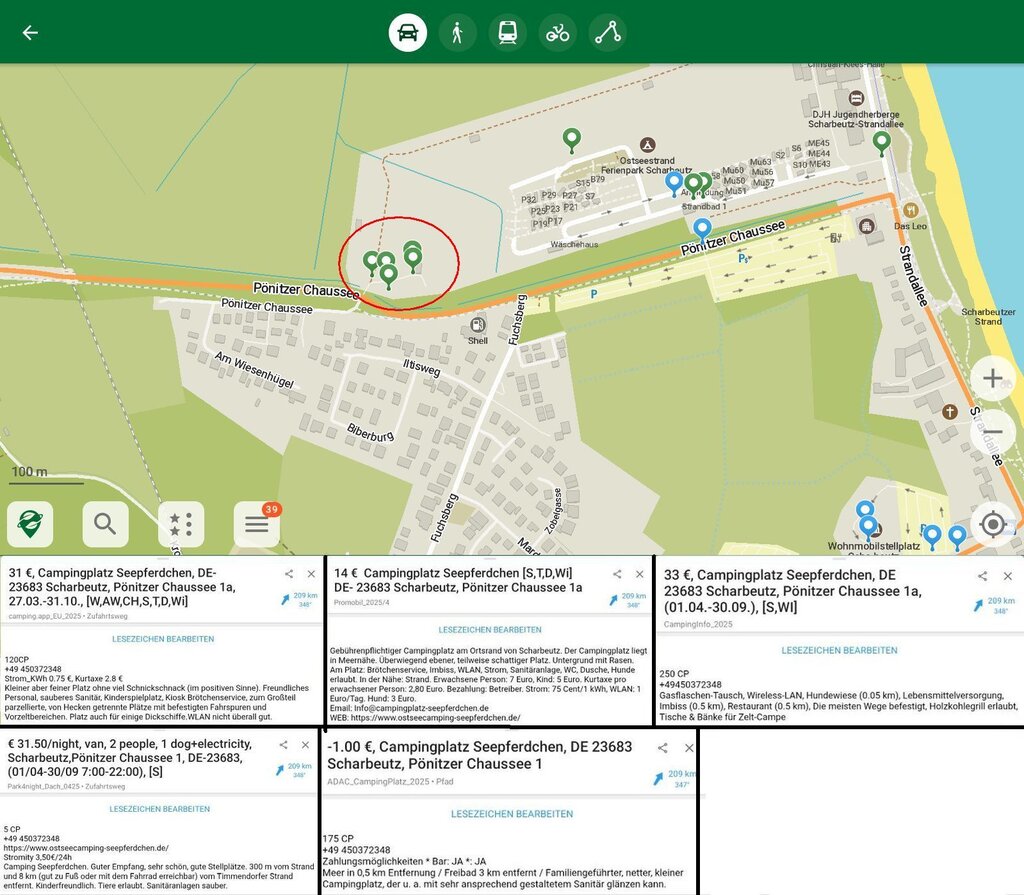Share the 33 € Seepferdchen bookmark
This screenshot has width=1024, height=895.
coord(982,576)
